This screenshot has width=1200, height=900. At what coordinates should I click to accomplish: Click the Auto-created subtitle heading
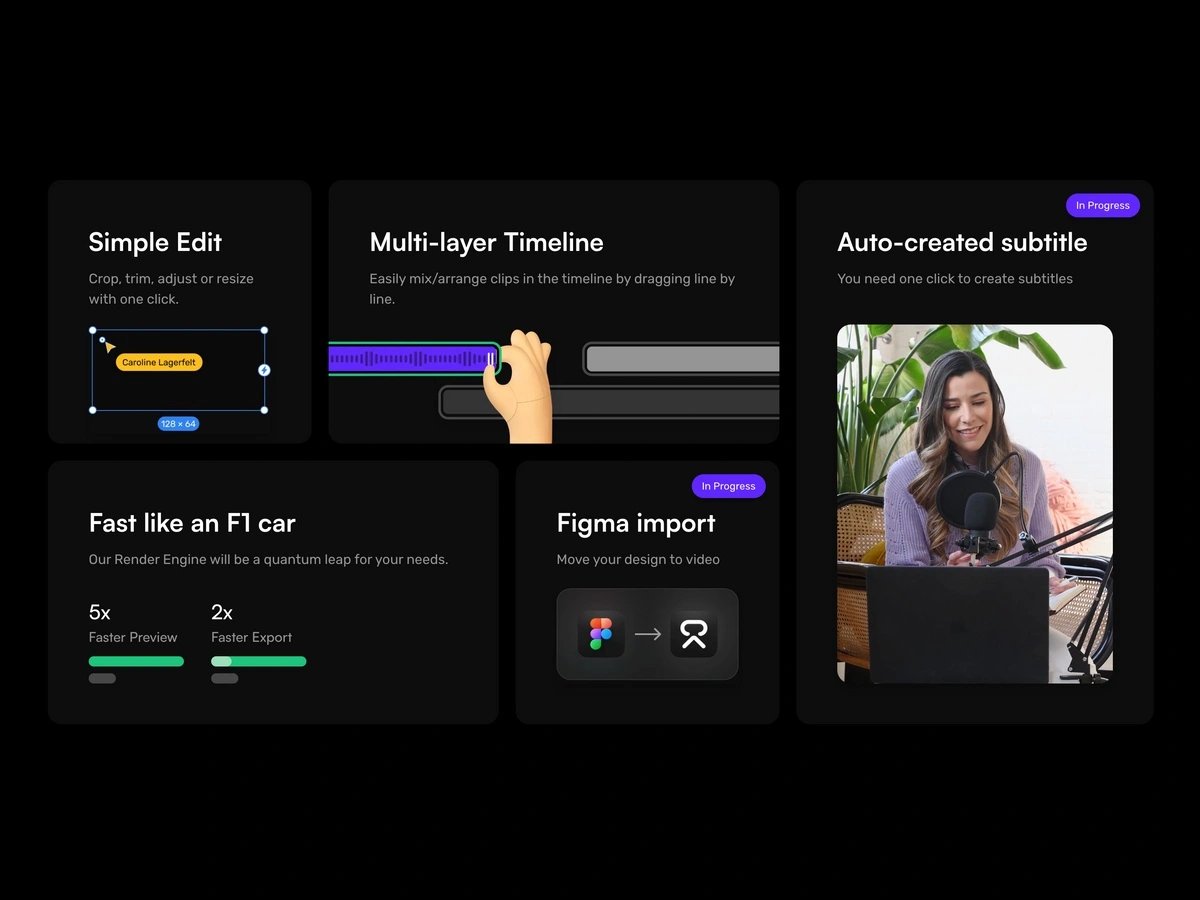(962, 242)
